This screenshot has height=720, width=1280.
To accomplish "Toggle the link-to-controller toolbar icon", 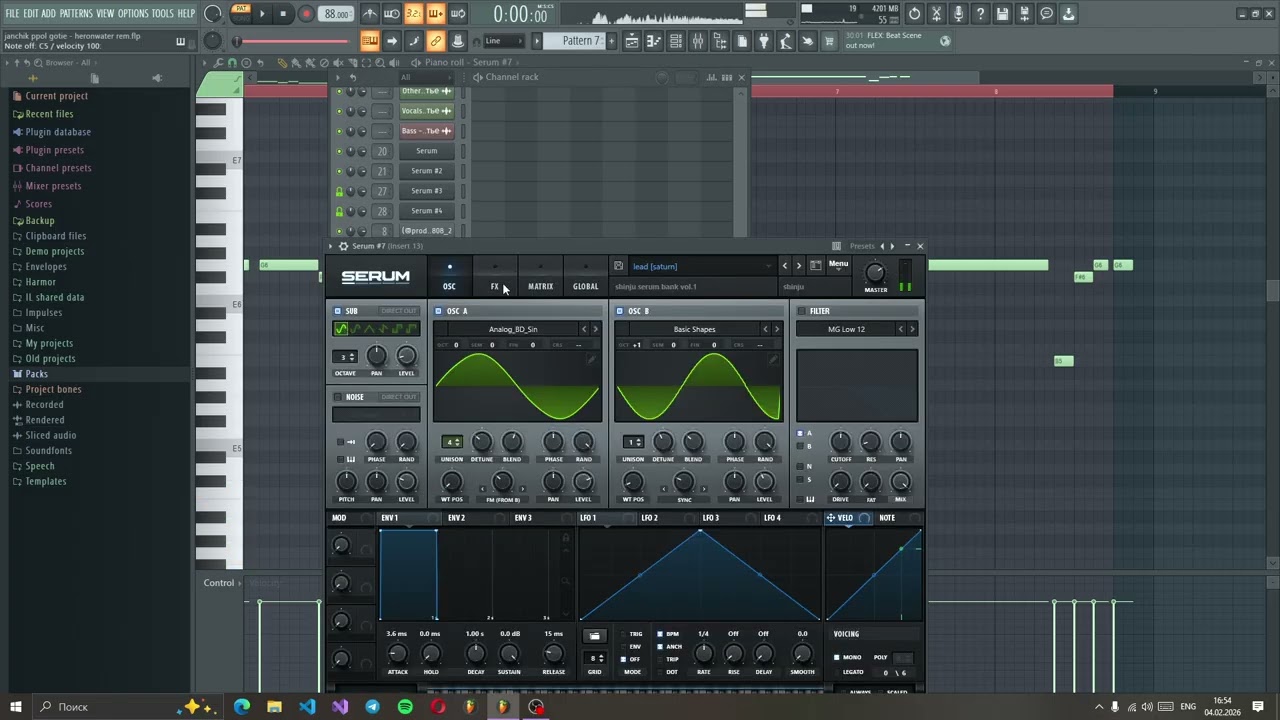I will point(436,41).
